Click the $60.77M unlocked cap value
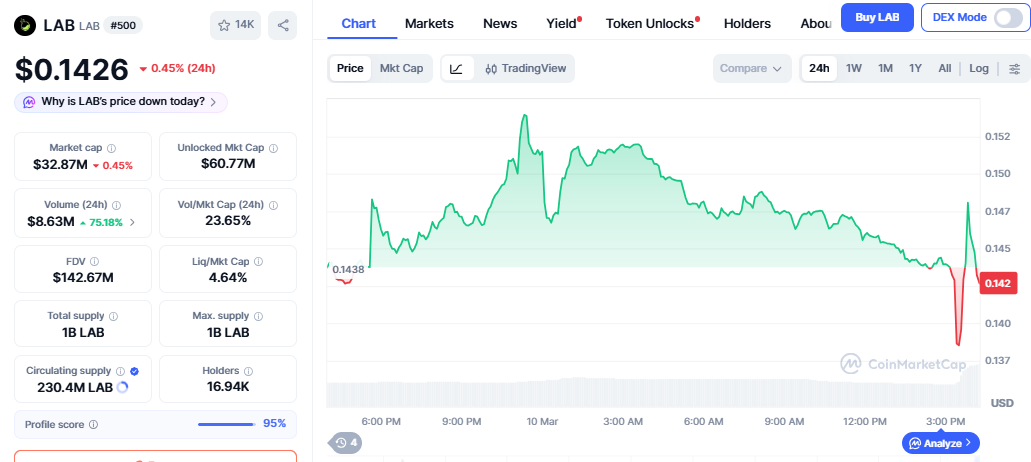 click(x=228, y=163)
